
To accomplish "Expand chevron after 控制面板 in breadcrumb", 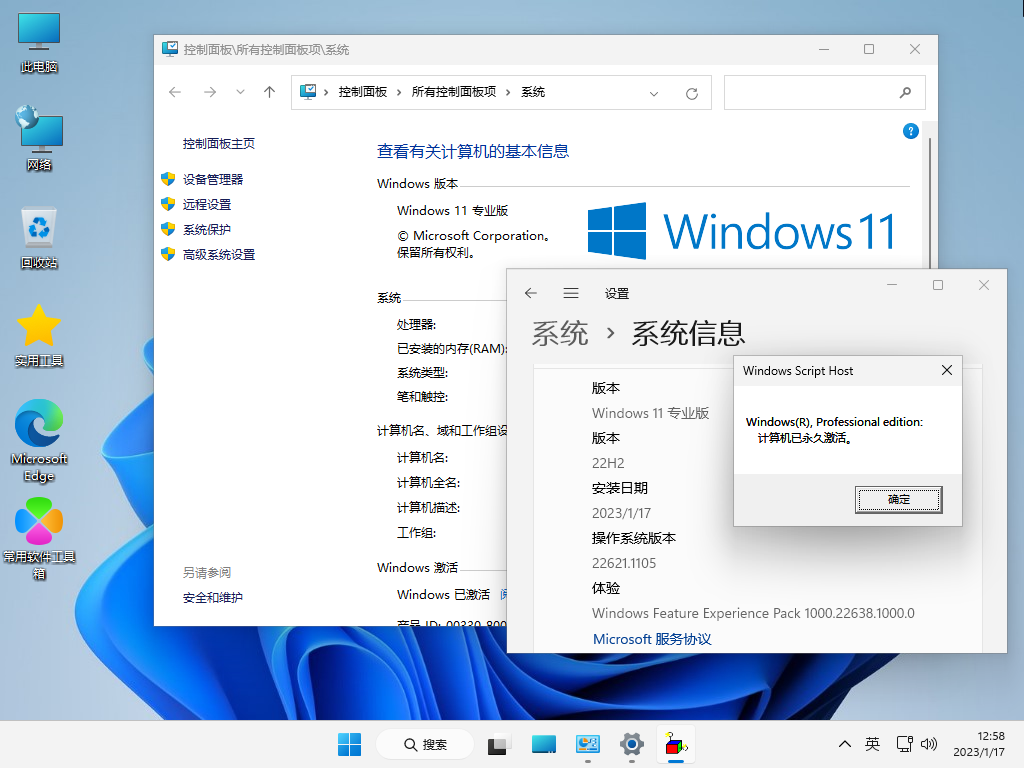I will [x=399, y=92].
